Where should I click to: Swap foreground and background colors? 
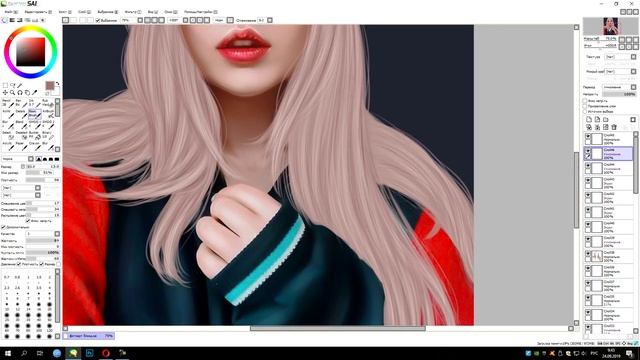coord(57,83)
